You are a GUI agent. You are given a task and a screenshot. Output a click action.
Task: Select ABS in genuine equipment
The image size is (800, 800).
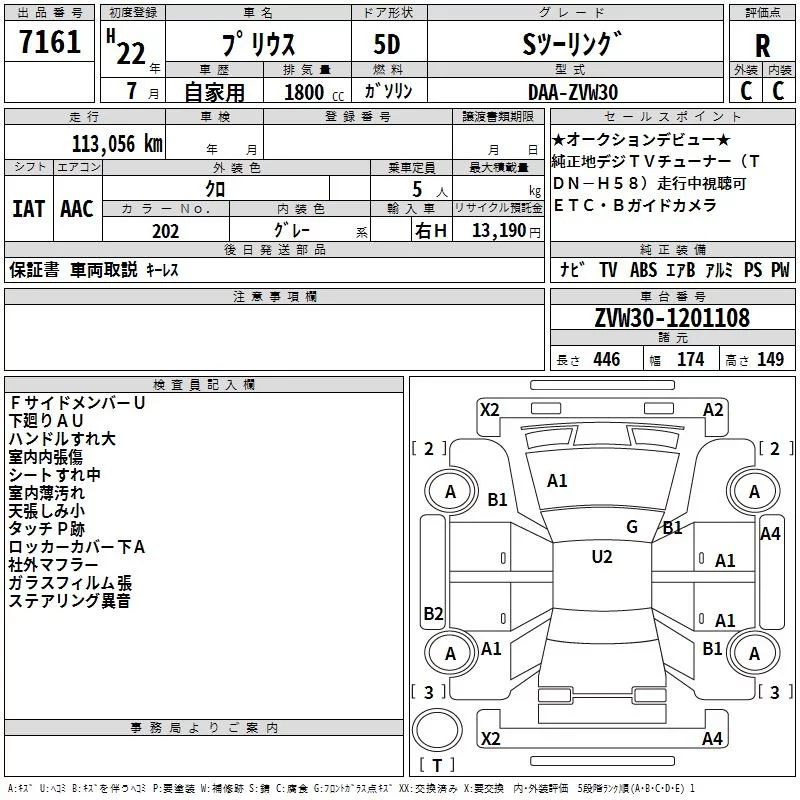[x=643, y=270]
